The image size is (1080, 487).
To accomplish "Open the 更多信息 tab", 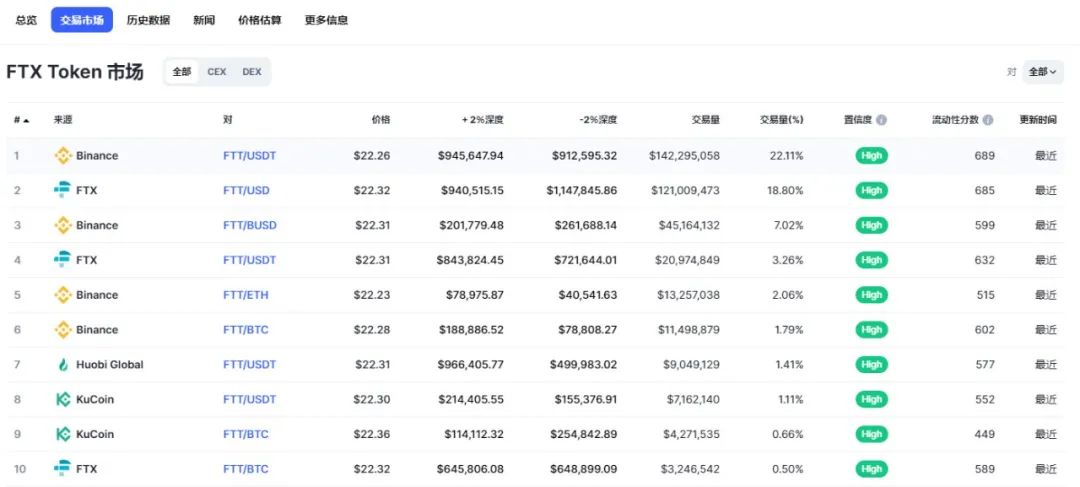I will [326, 20].
